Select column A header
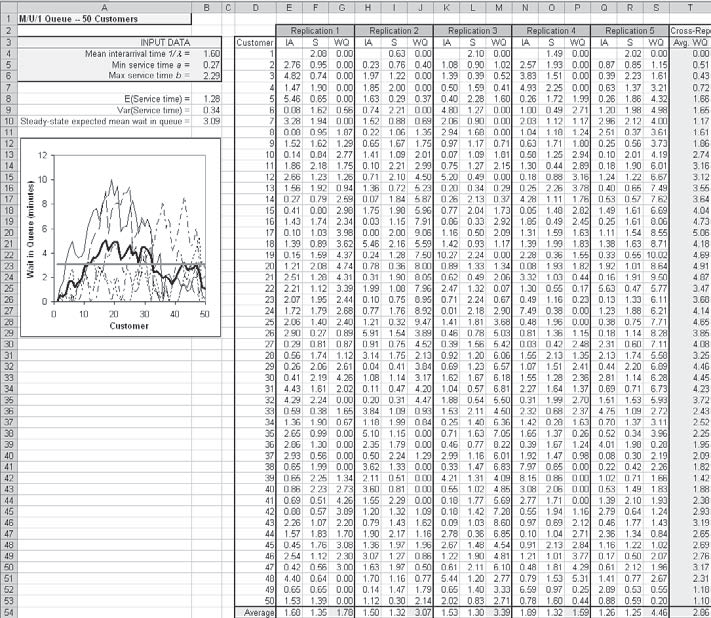This screenshot has width=711, height=618. tap(104, 7)
